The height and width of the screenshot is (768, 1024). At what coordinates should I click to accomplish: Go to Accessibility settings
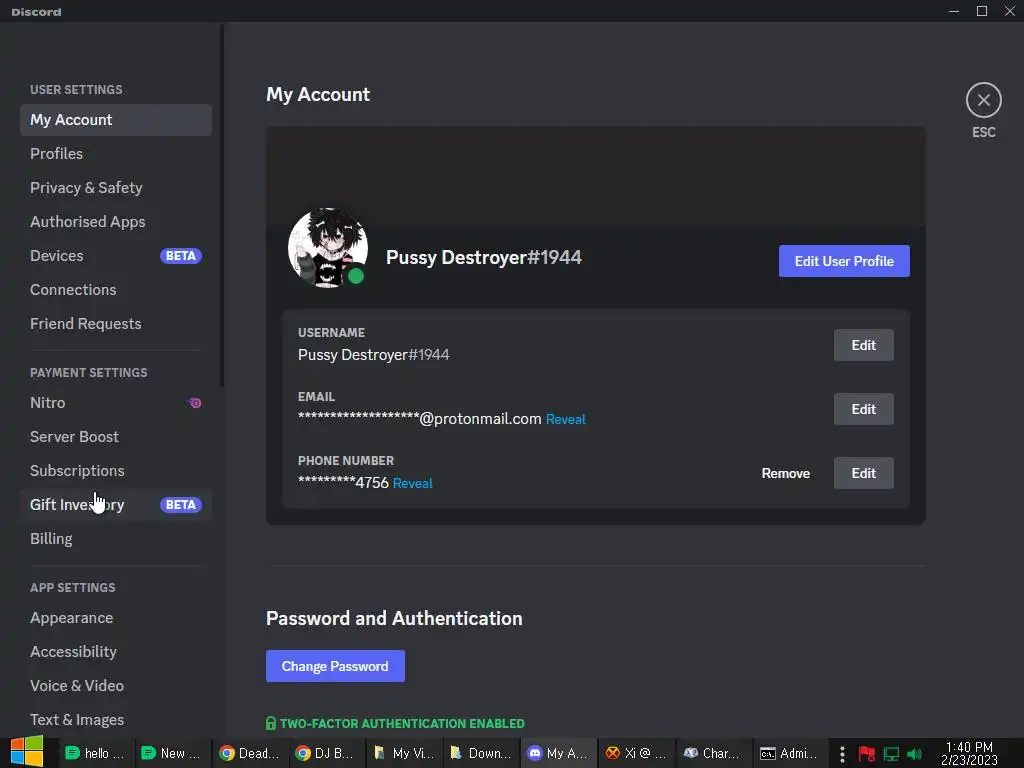[116, 651]
